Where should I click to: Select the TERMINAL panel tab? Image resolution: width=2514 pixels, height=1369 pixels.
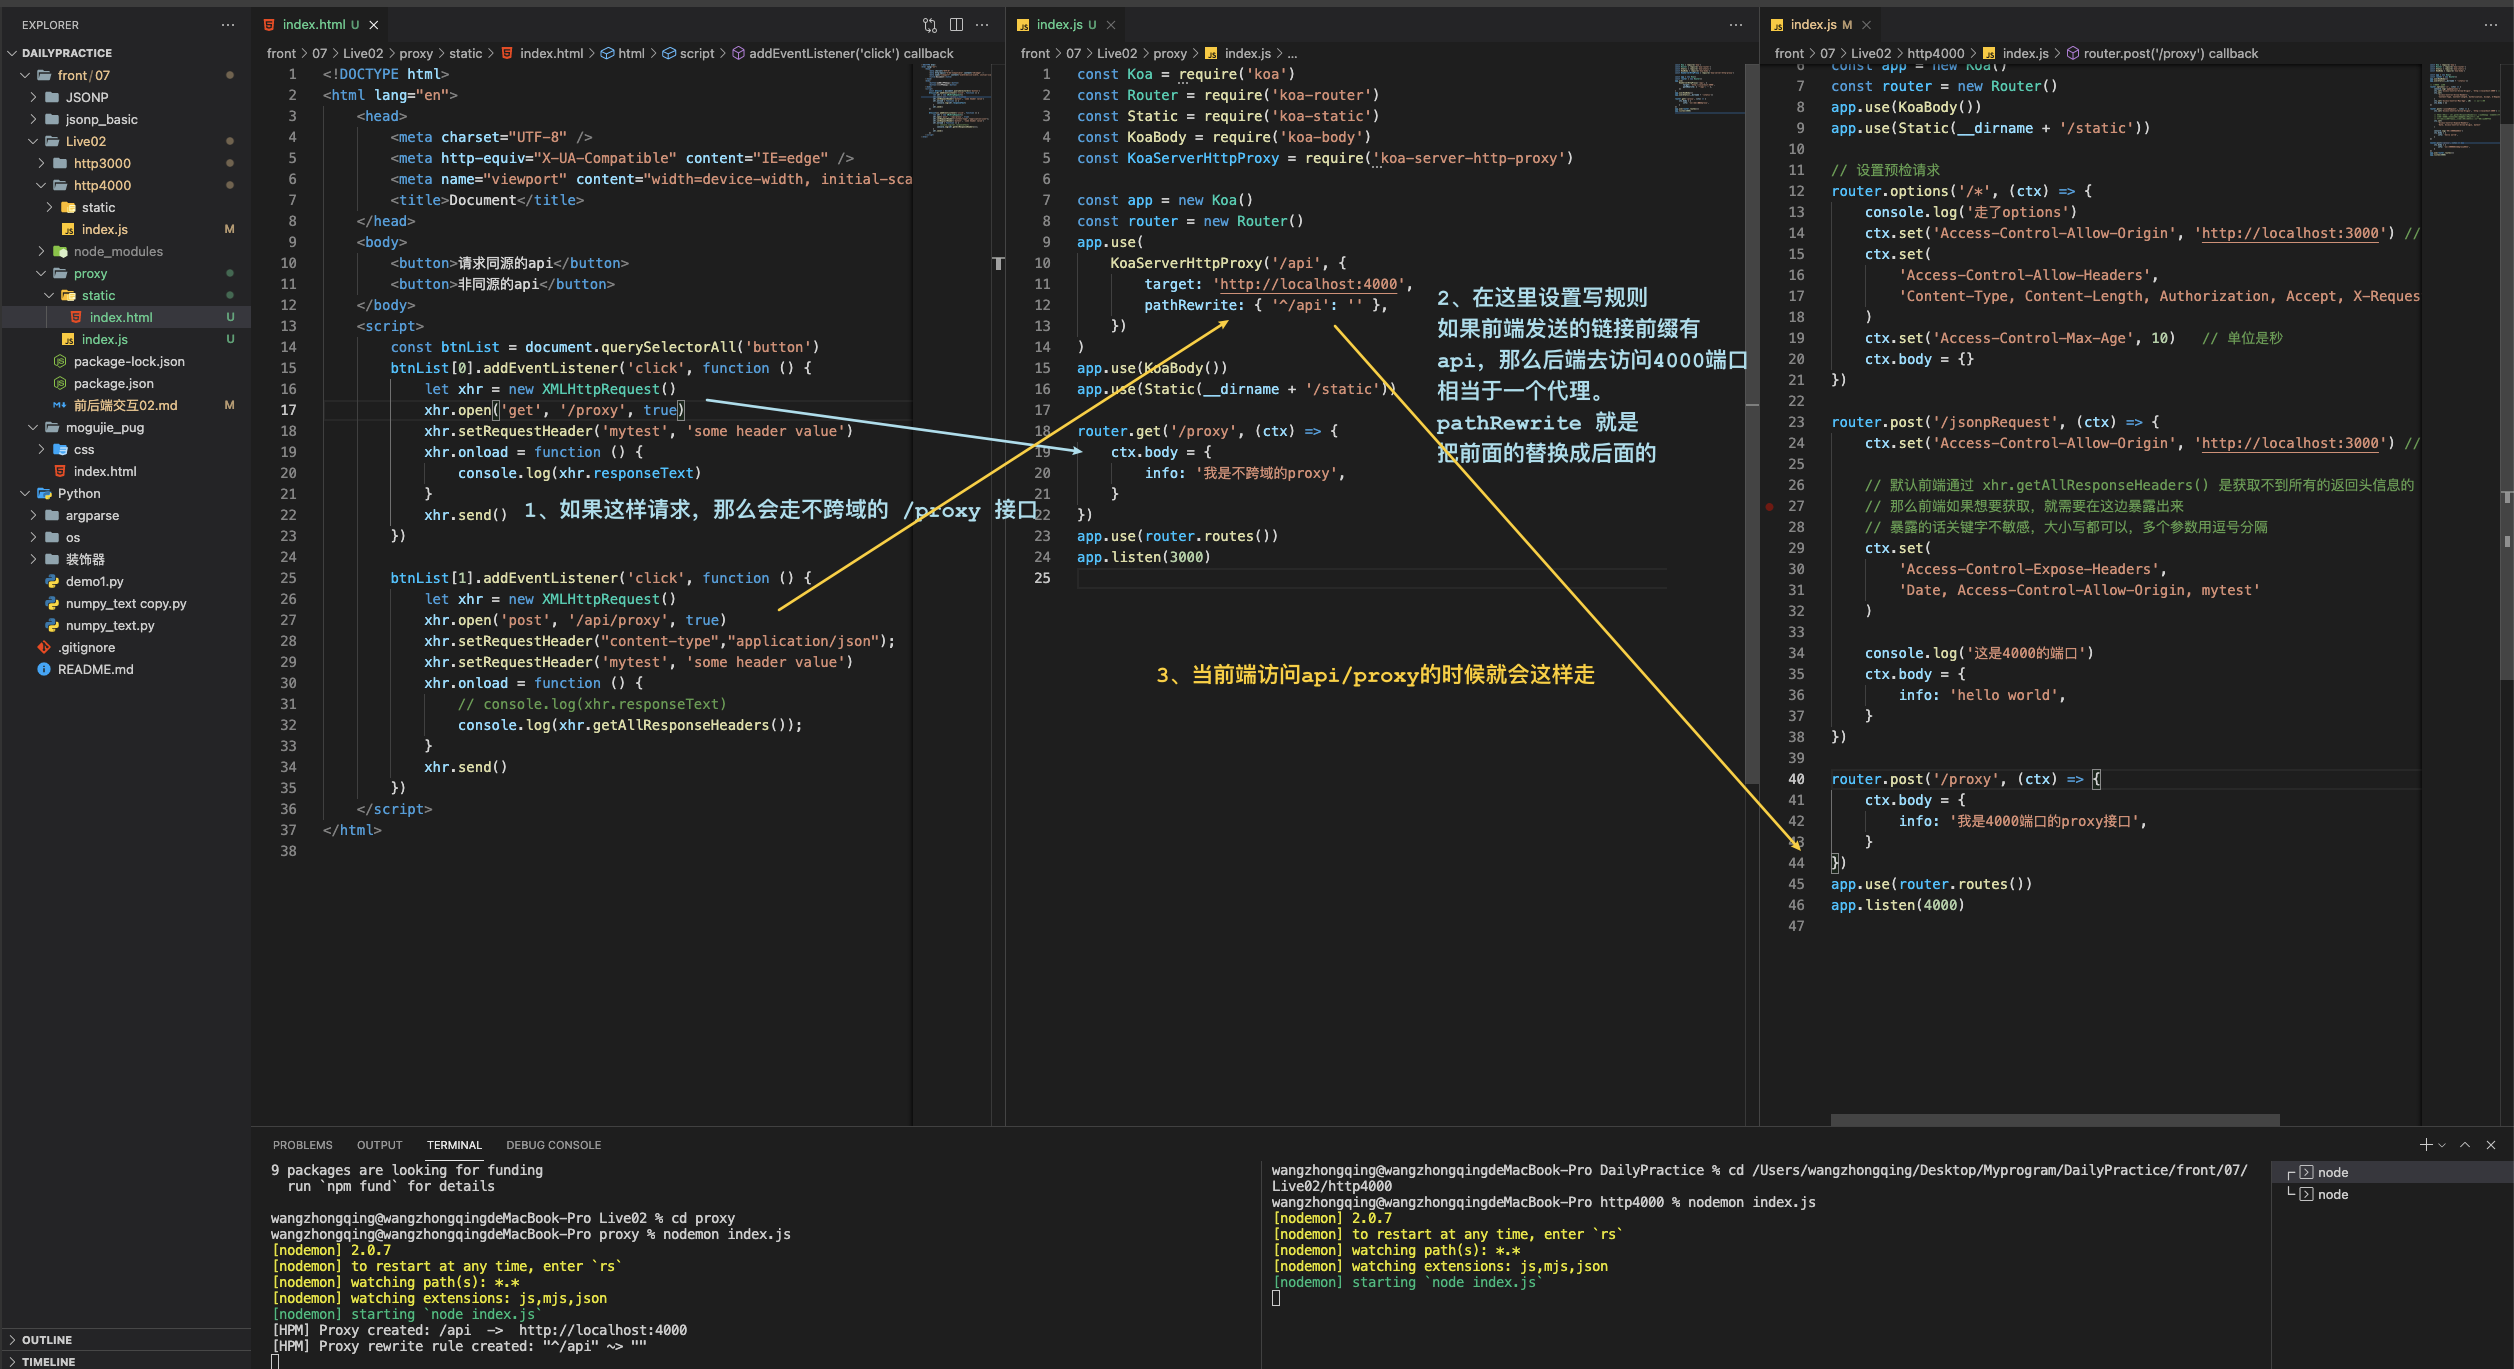click(454, 1145)
